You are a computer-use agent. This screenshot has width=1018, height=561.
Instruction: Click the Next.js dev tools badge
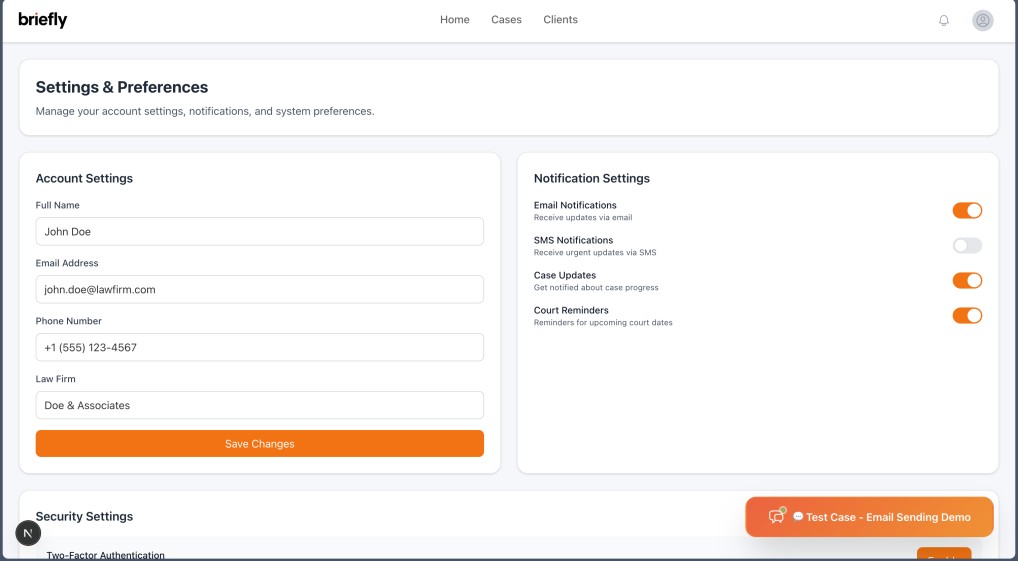28,533
